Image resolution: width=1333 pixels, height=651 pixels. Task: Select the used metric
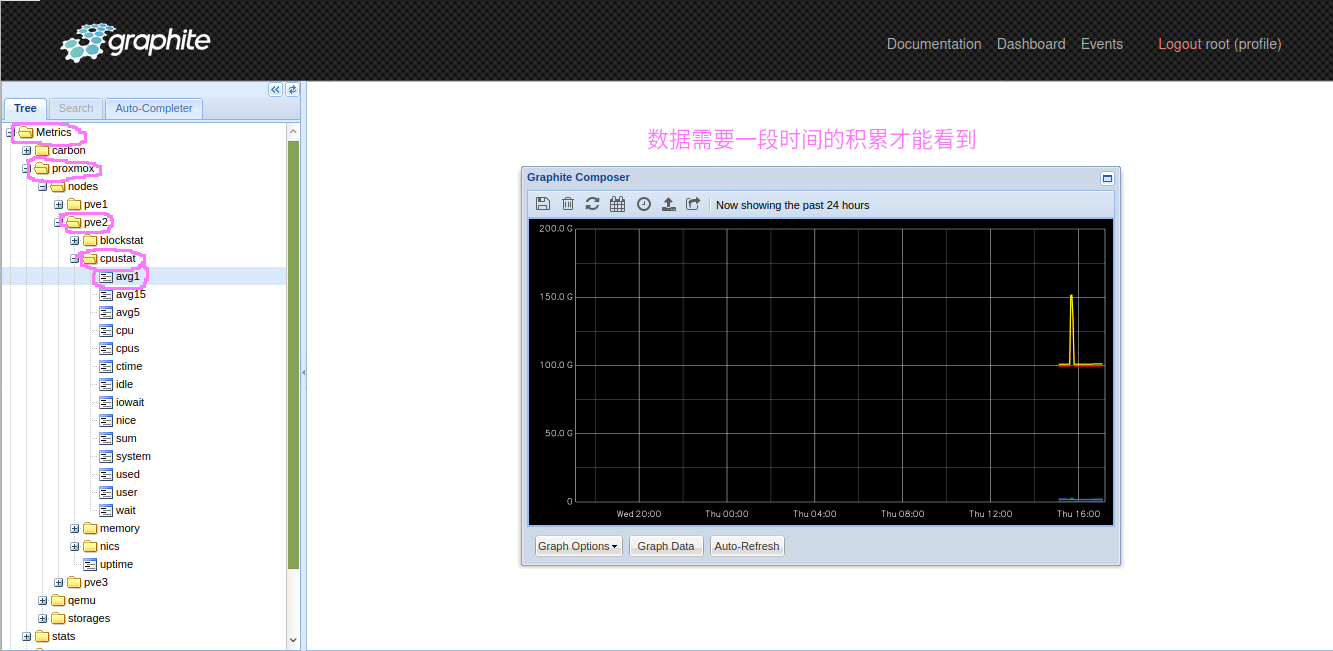[128, 474]
